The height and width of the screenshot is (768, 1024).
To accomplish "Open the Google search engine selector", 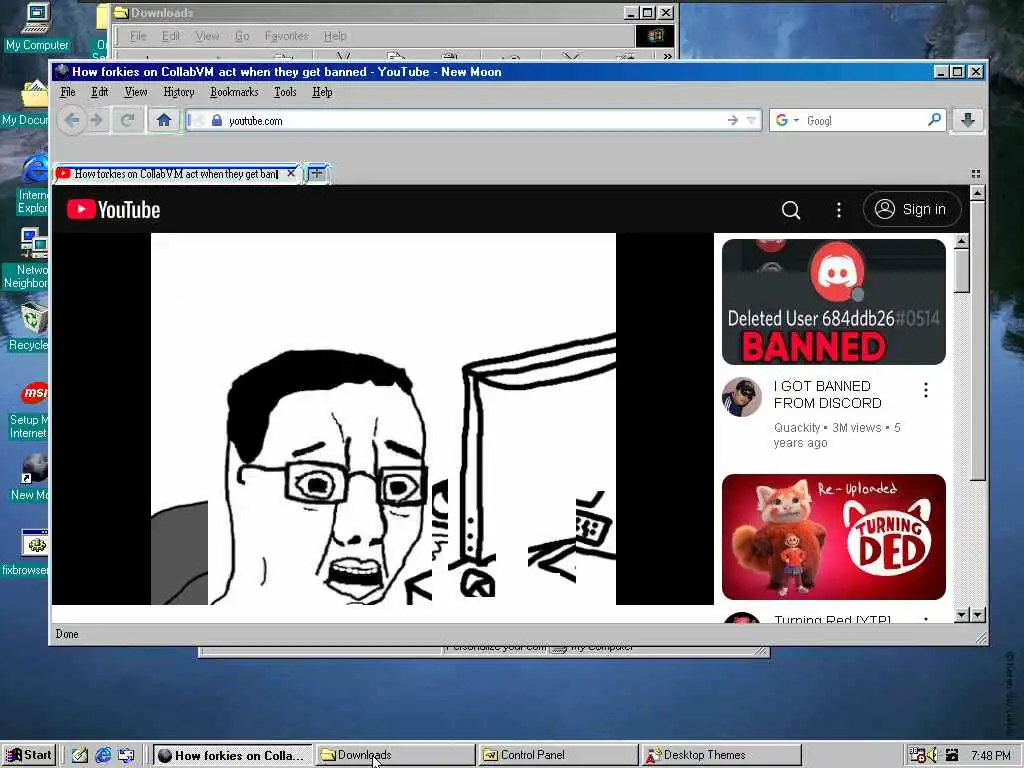I will click(787, 120).
